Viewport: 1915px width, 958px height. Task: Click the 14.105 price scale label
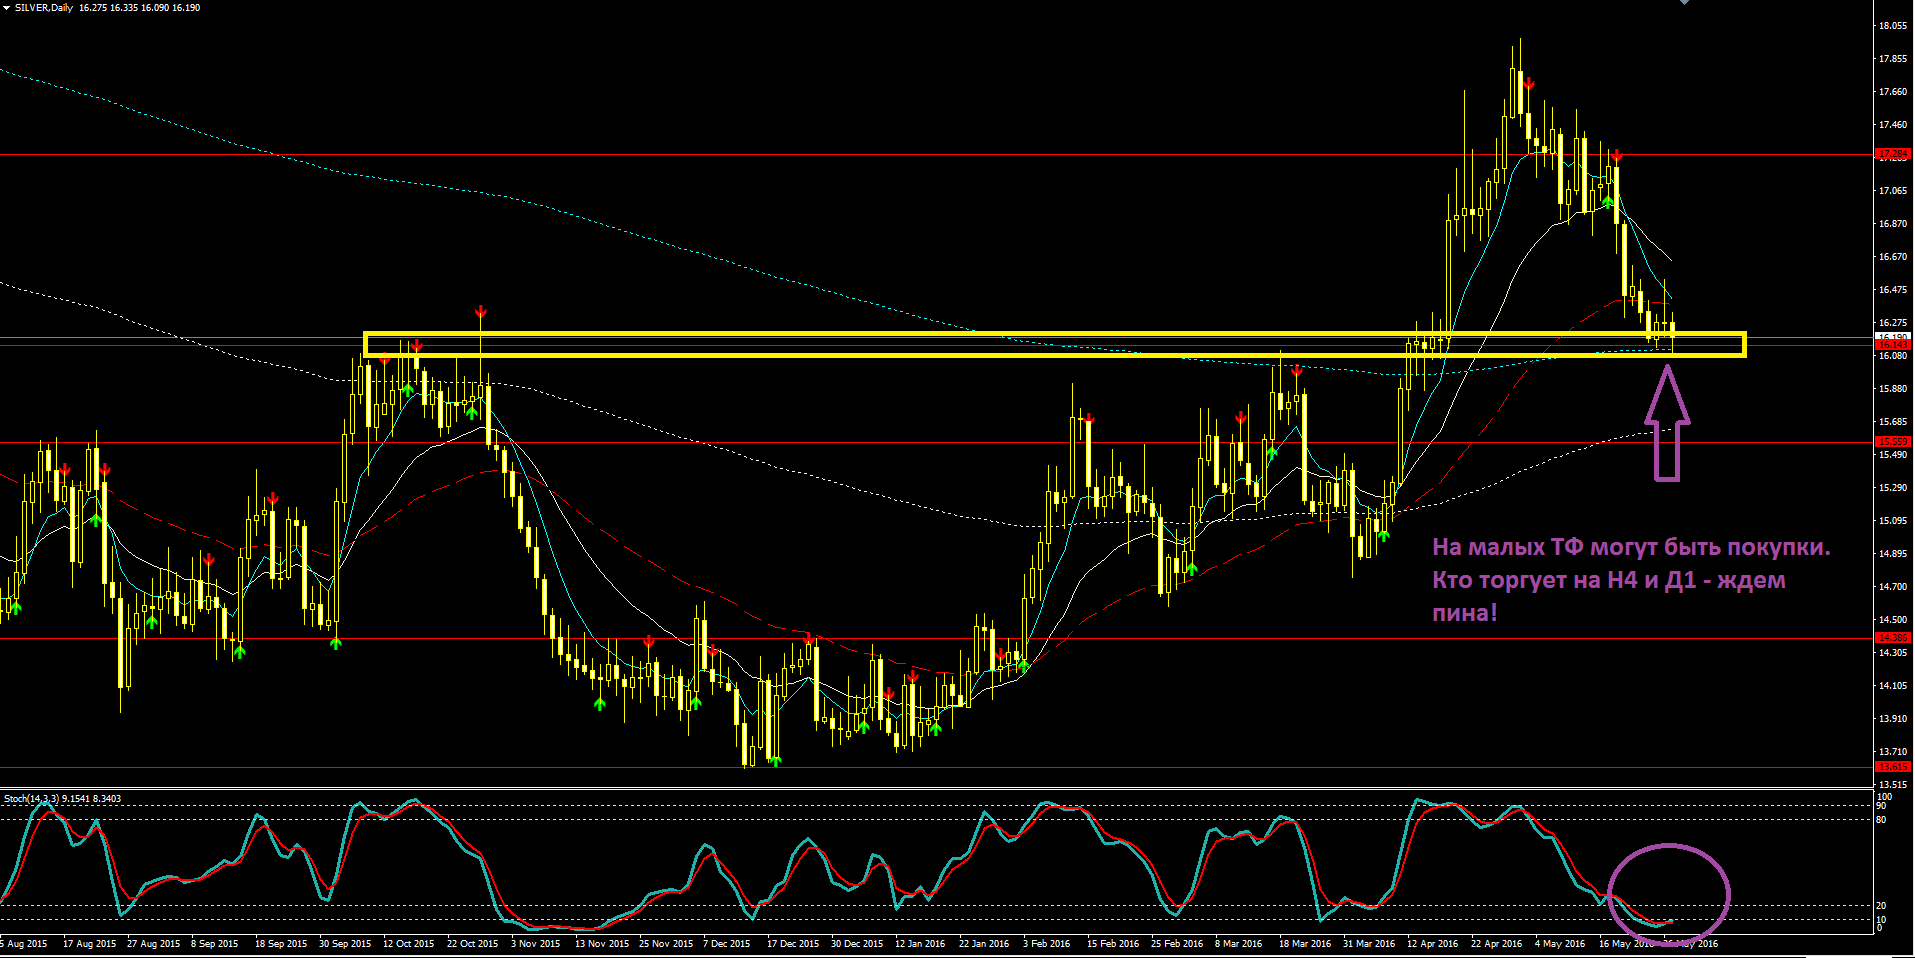tap(1893, 686)
